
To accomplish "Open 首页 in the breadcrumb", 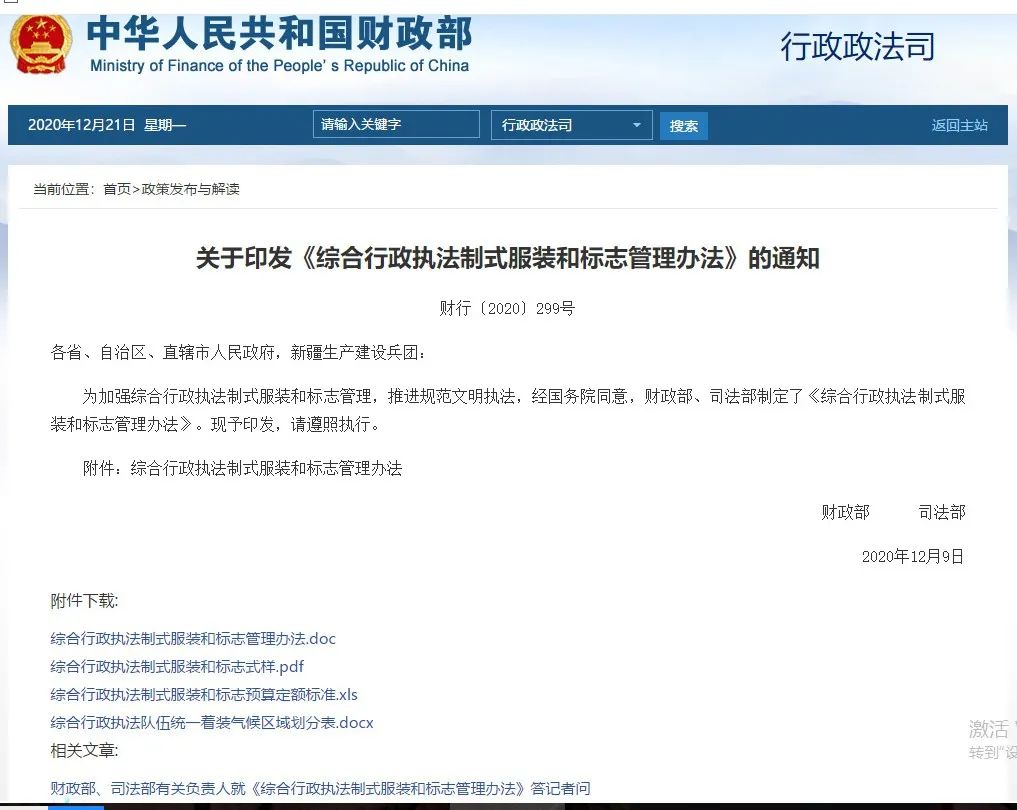I will (x=117, y=189).
